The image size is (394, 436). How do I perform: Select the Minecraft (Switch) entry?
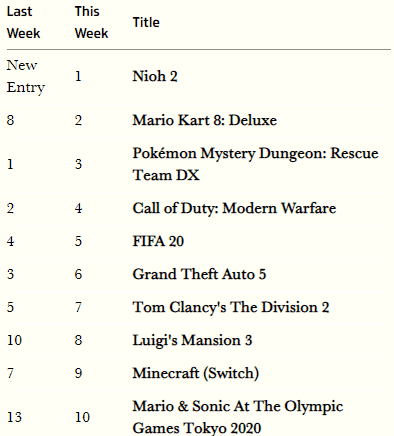[x=196, y=373]
